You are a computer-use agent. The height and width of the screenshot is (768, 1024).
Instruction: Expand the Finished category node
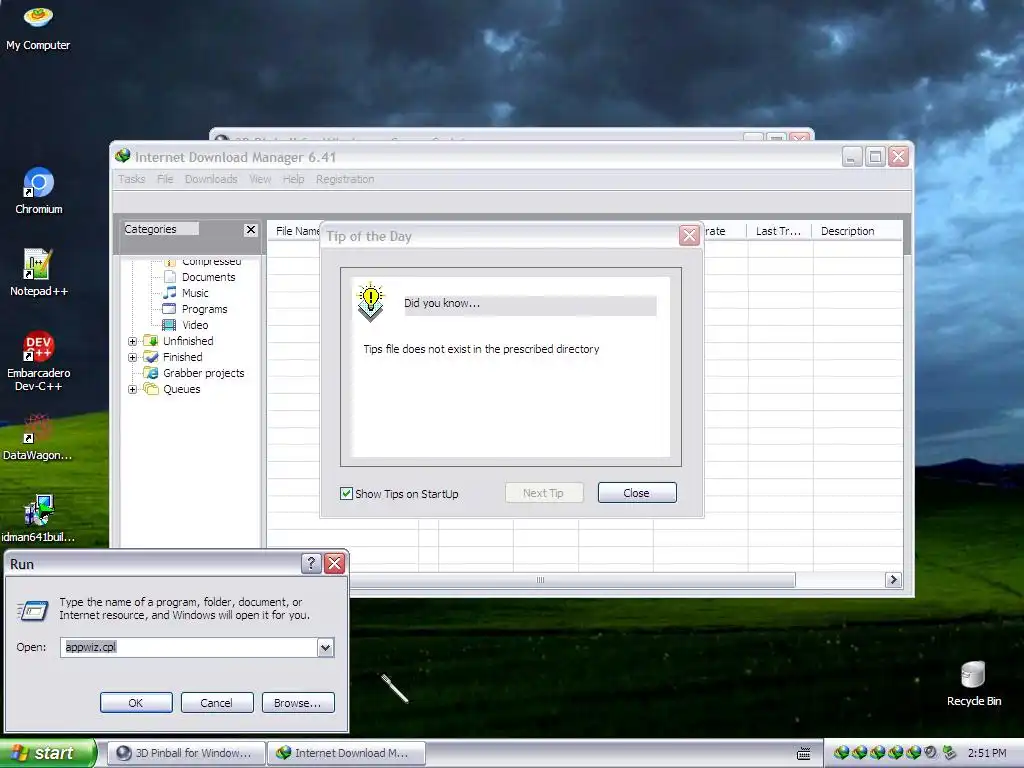pyautogui.click(x=133, y=357)
